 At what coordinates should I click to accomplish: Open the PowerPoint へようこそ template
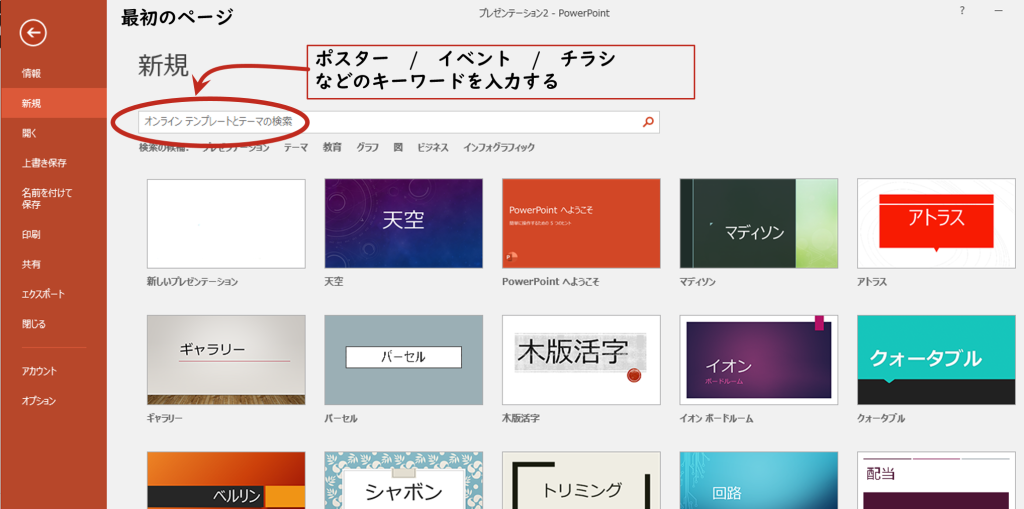click(x=581, y=223)
